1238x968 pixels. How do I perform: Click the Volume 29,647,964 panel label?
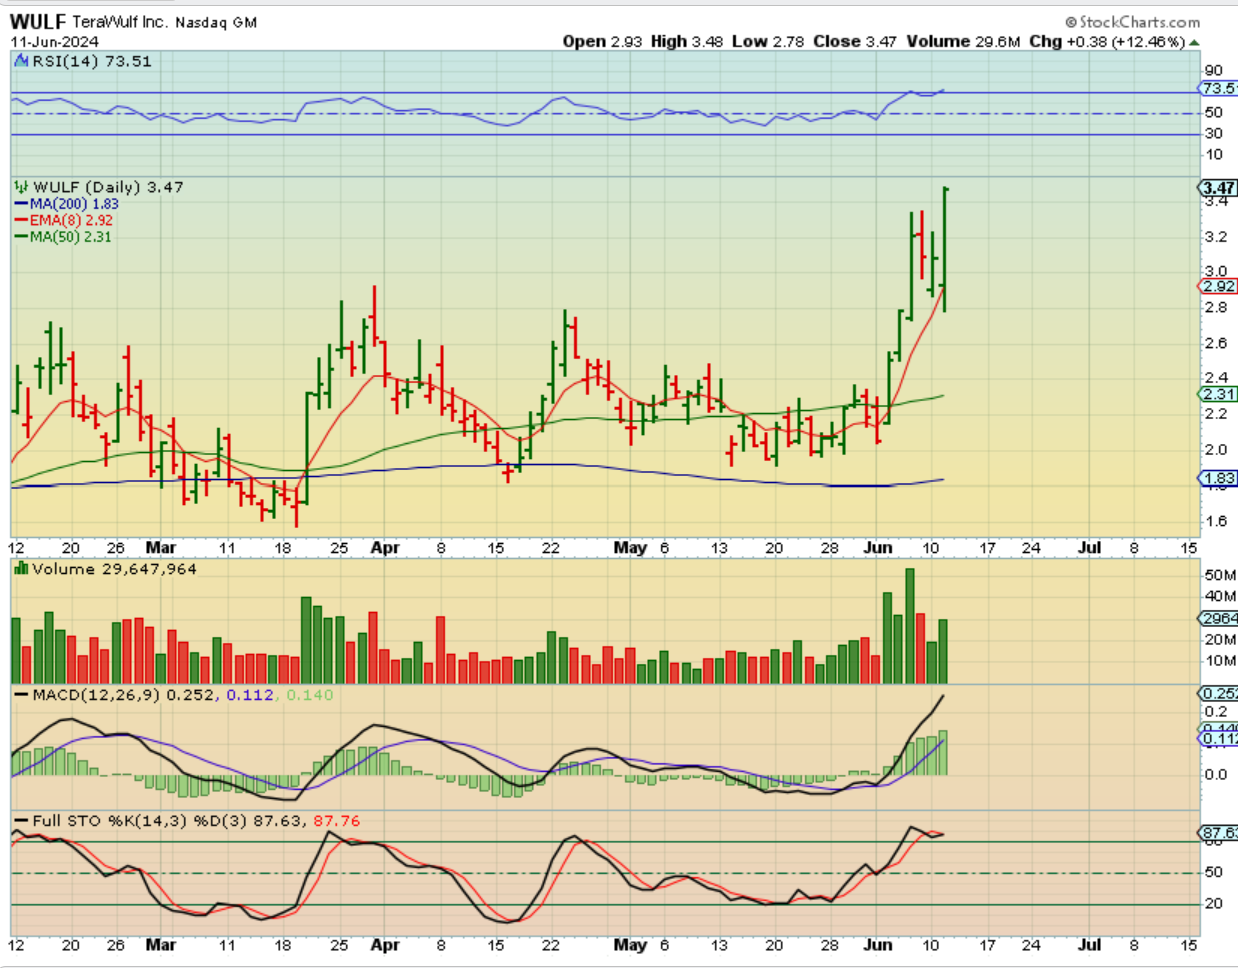click(114, 569)
